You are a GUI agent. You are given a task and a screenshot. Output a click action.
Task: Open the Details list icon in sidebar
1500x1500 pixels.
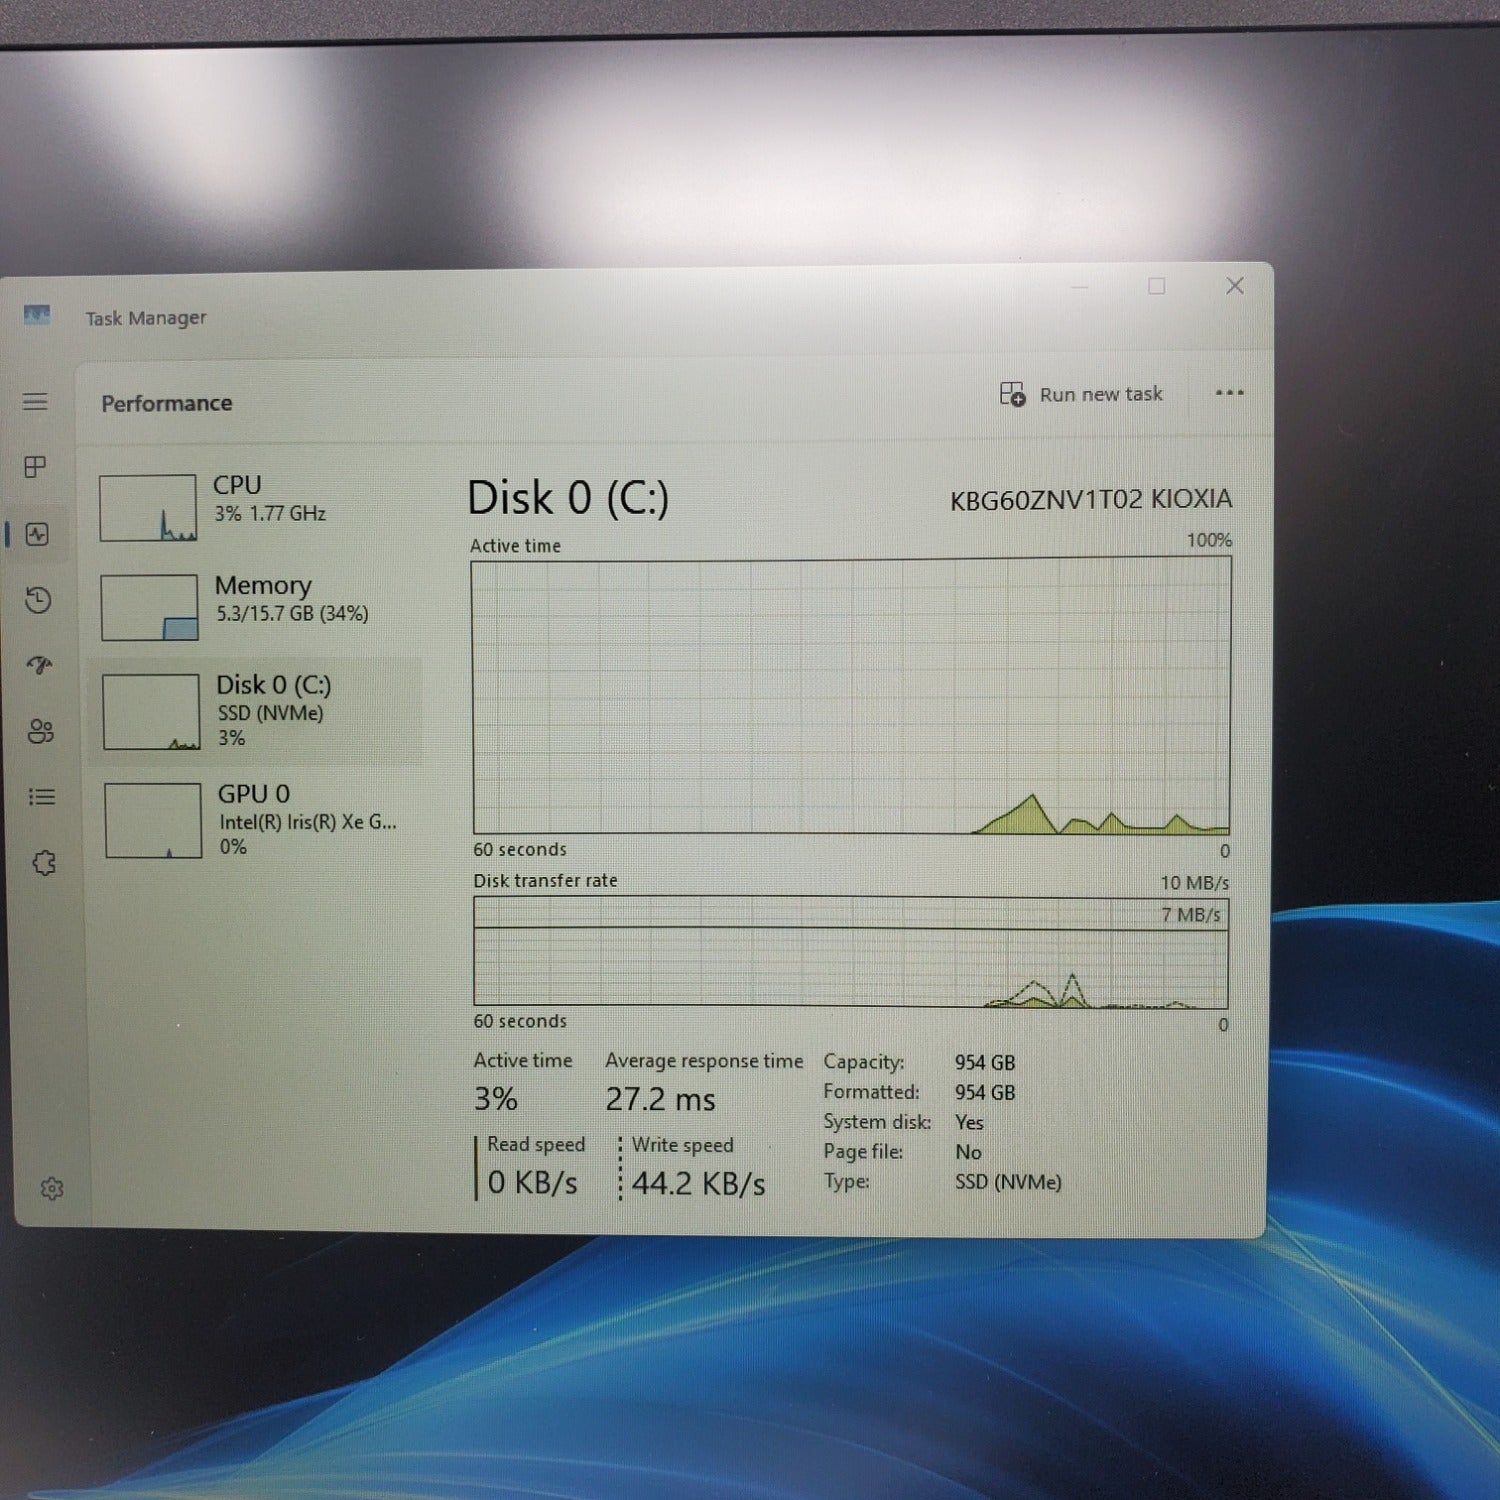(x=42, y=797)
